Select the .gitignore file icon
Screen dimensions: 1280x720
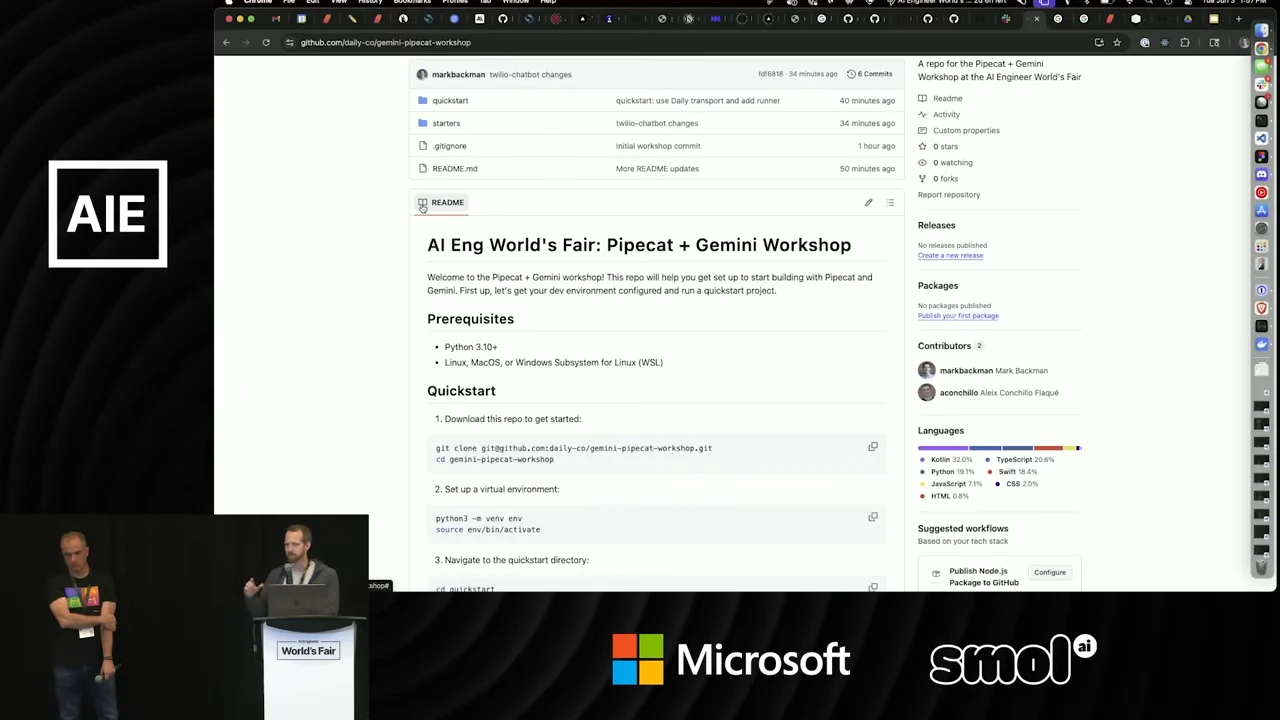click(x=422, y=146)
